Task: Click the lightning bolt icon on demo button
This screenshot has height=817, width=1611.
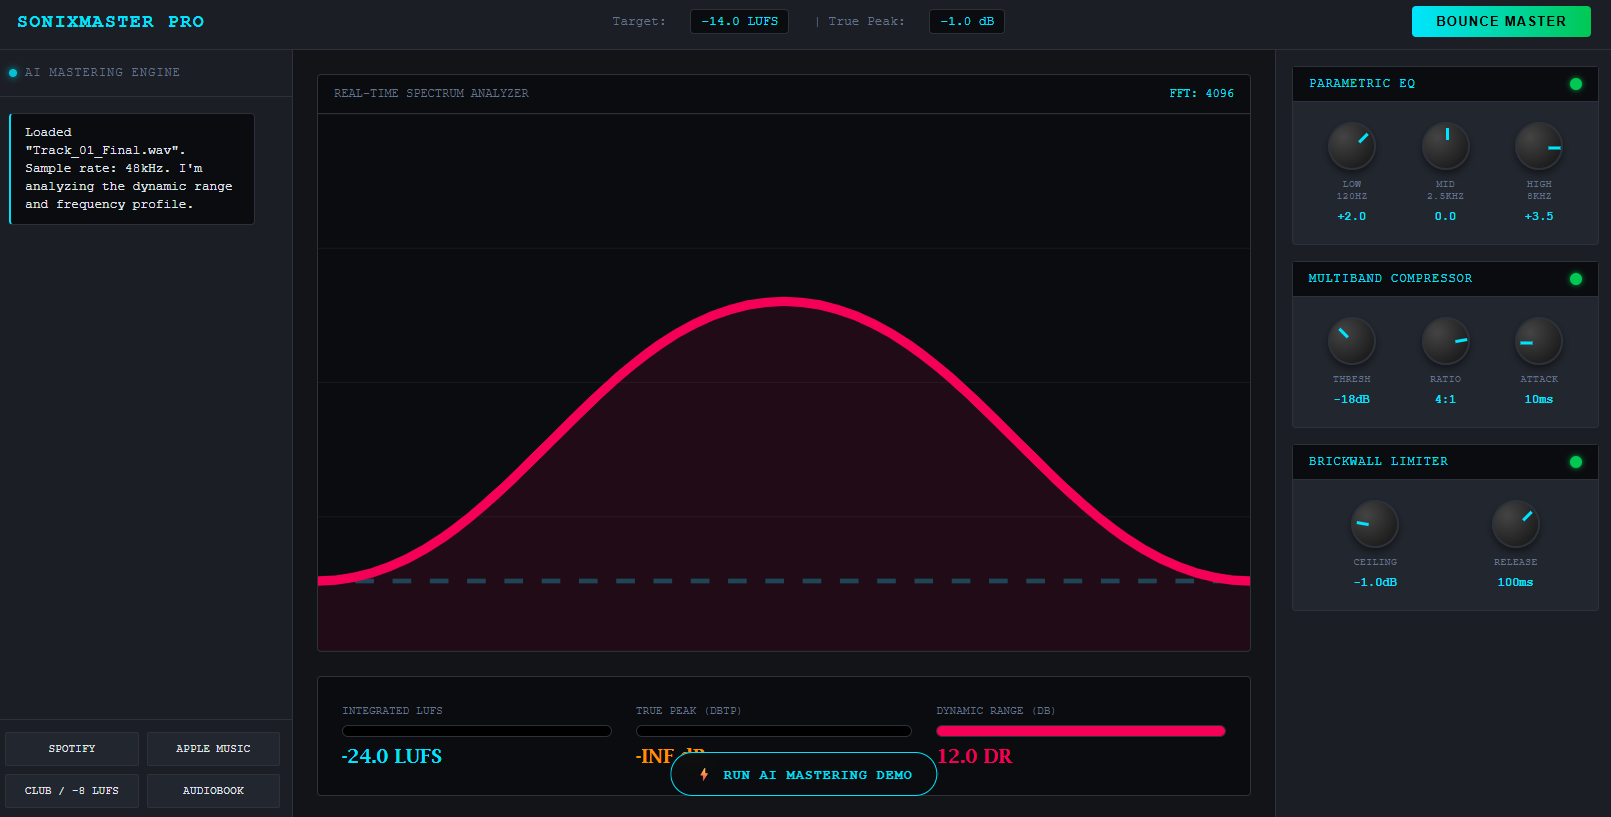Action: tap(704, 774)
